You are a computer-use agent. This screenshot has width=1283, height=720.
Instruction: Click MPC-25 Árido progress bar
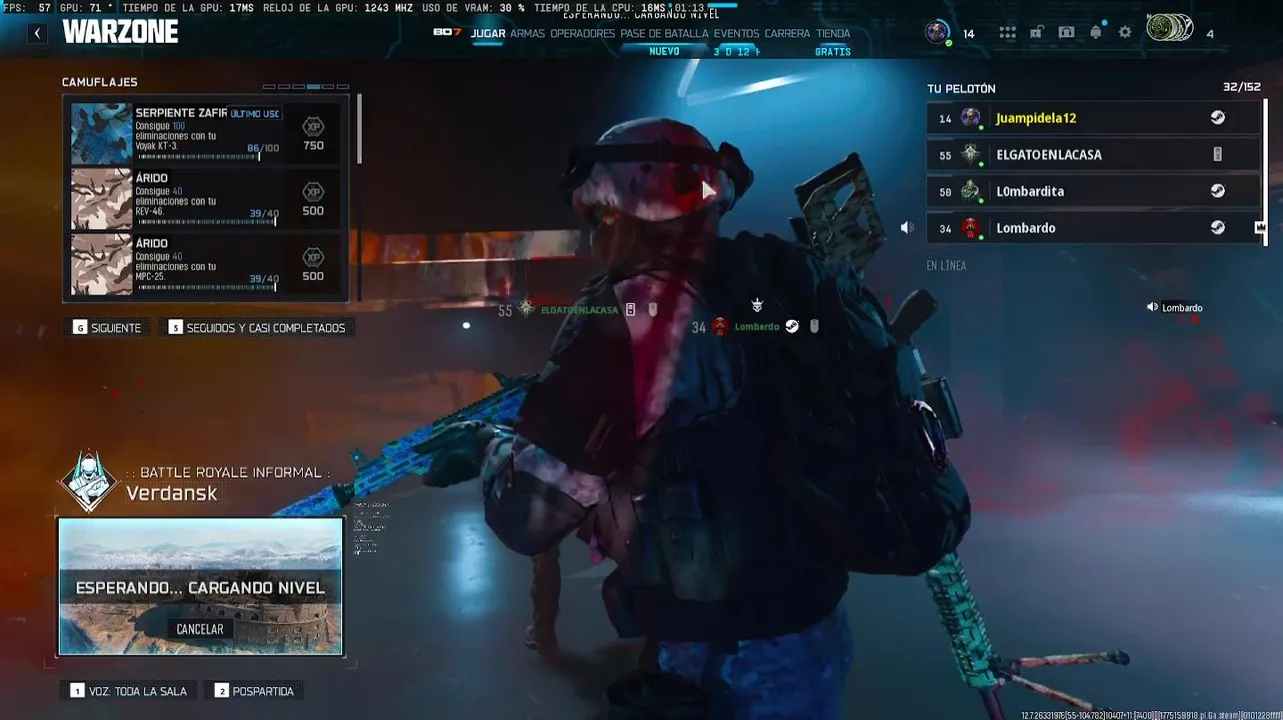tap(206, 287)
